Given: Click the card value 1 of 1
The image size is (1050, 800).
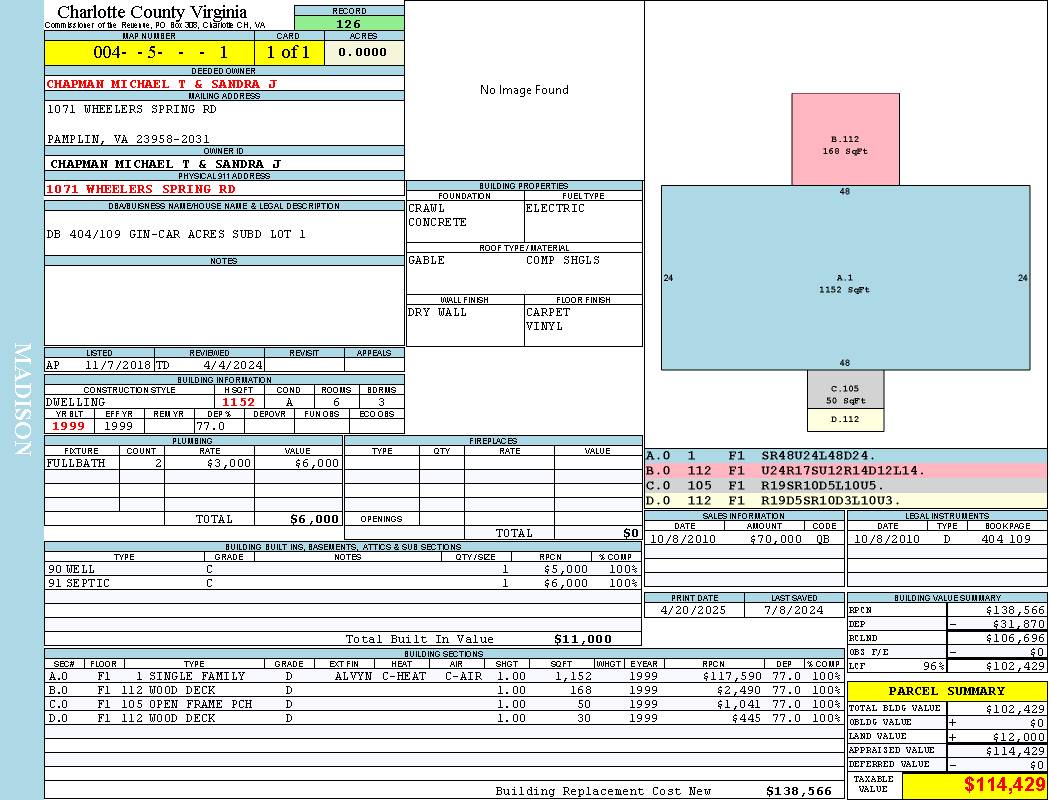Looking at the screenshot, I should pyautogui.click(x=289, y=52).
